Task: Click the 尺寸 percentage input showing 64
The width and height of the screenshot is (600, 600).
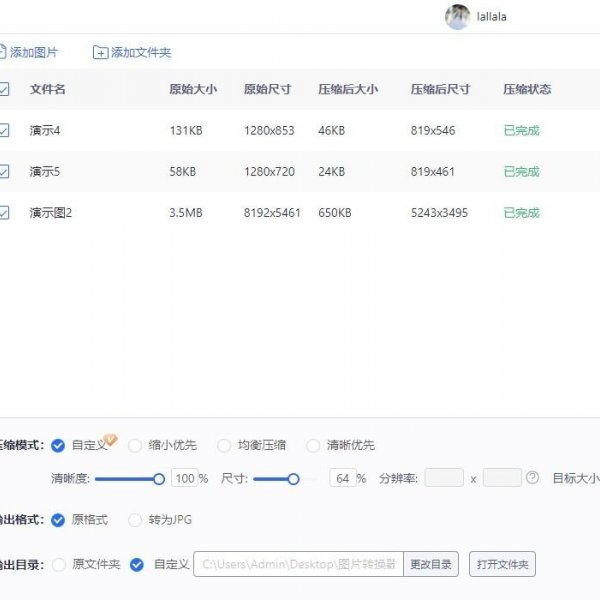Action: coord(343,479)
